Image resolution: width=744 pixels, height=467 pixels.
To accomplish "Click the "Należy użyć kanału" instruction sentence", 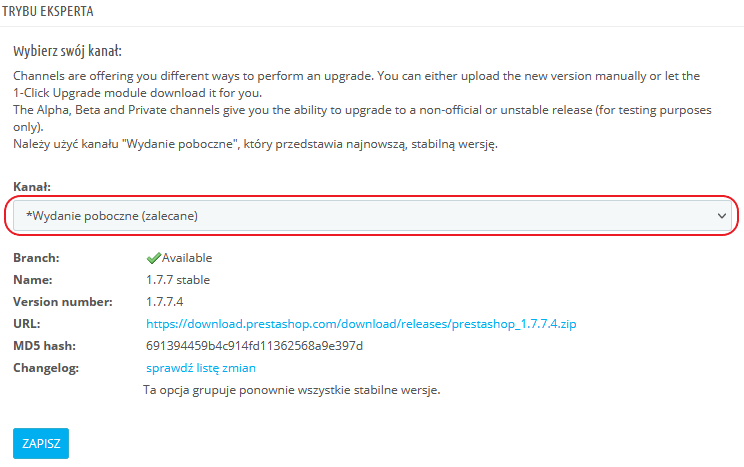I will pos(255,144).
